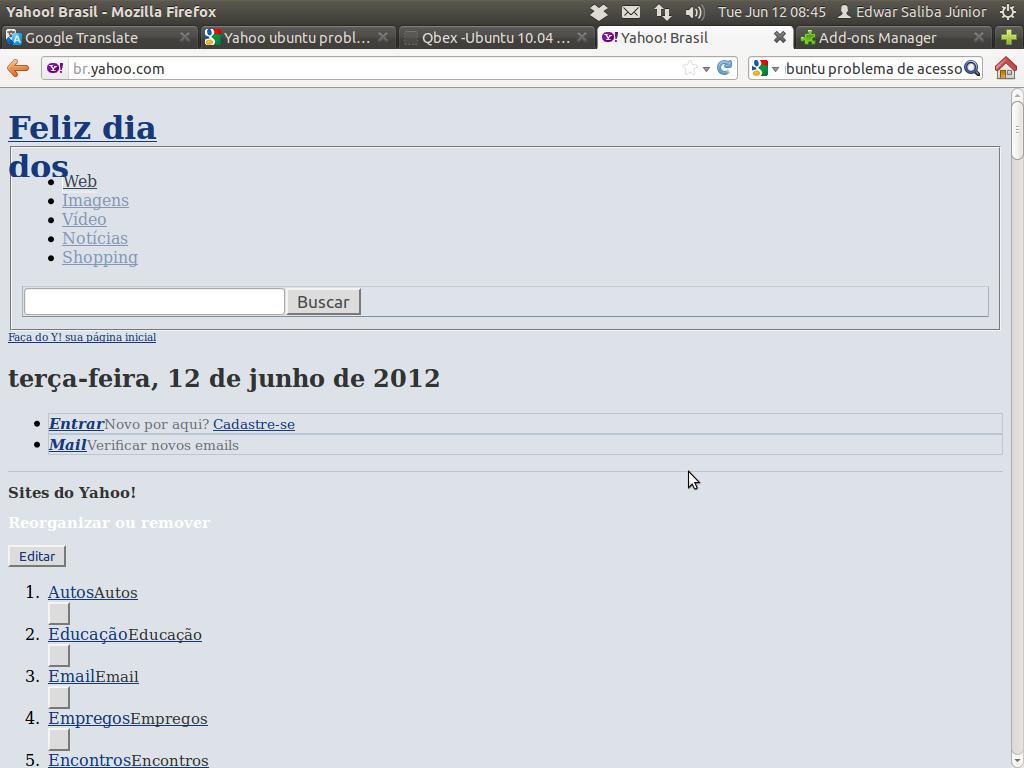The height and width of the screenshot is (768, 1024).
Task: Open the Mail link
Action: coord(68,445)
